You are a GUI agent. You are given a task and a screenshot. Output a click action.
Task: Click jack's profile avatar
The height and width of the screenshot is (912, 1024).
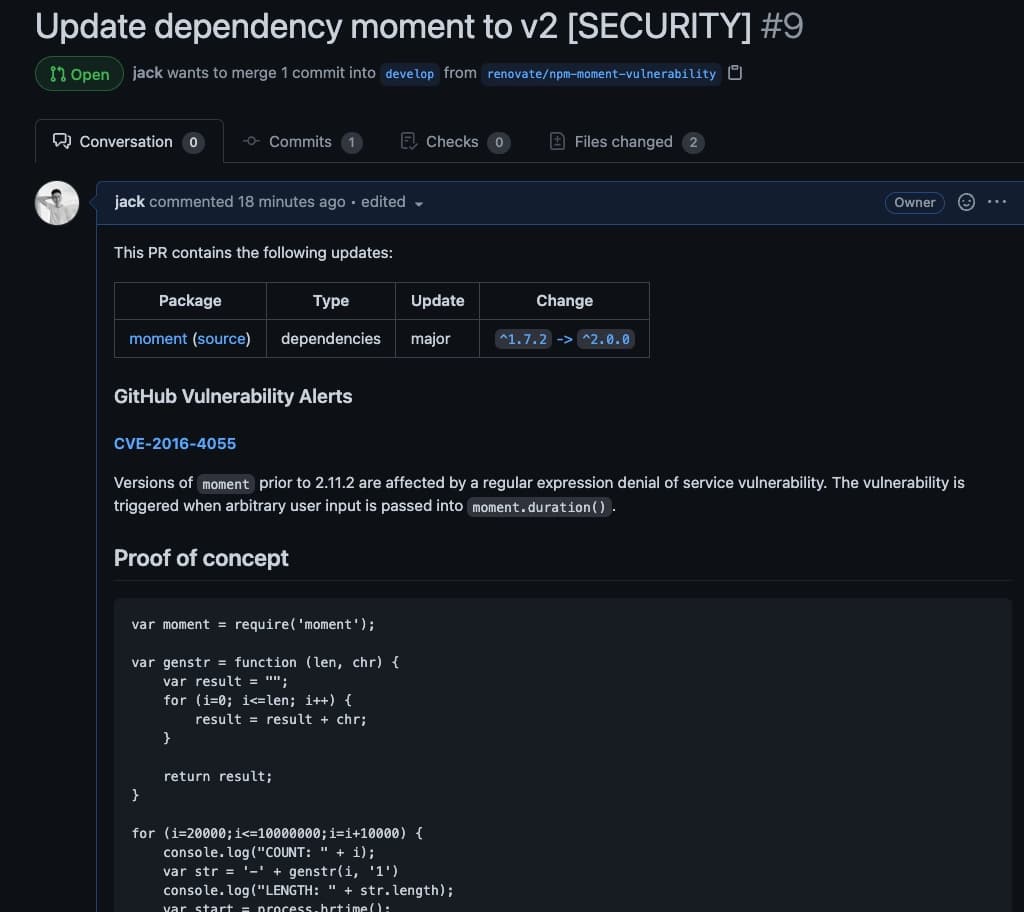pos(57,203)
